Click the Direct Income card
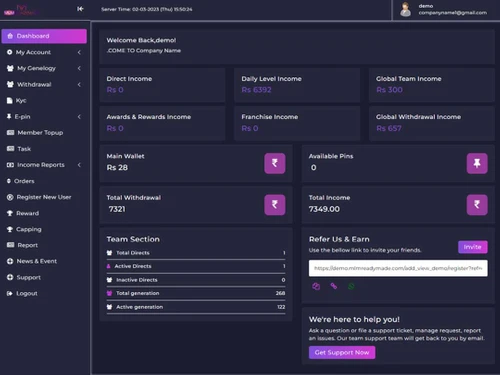500x375 pixels. [162, 85]
